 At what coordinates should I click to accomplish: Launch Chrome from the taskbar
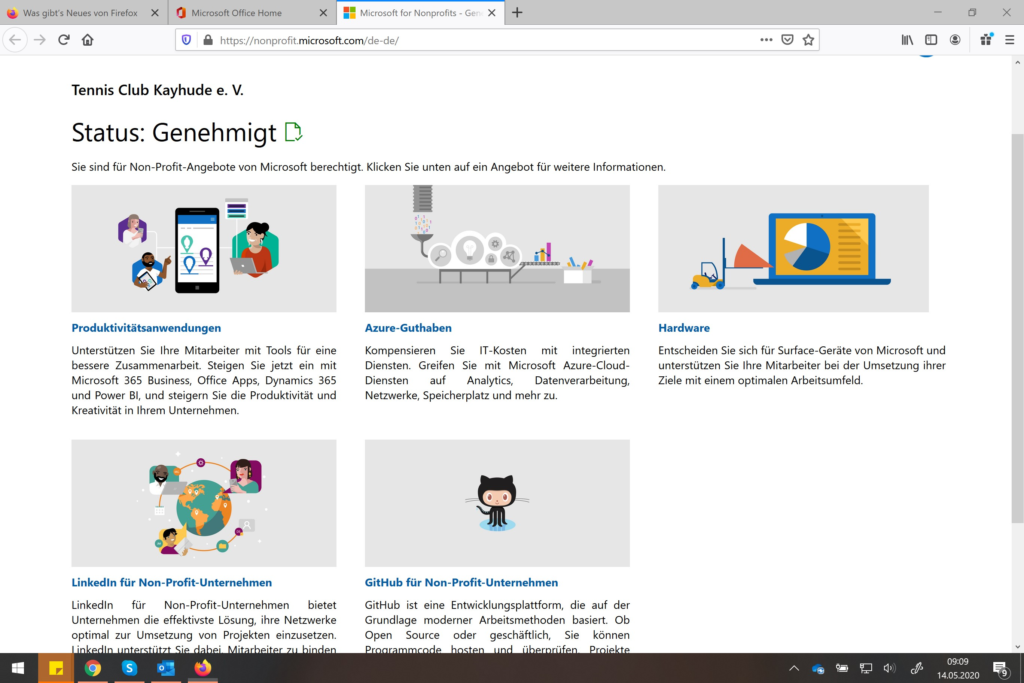[x=92, y=669]
